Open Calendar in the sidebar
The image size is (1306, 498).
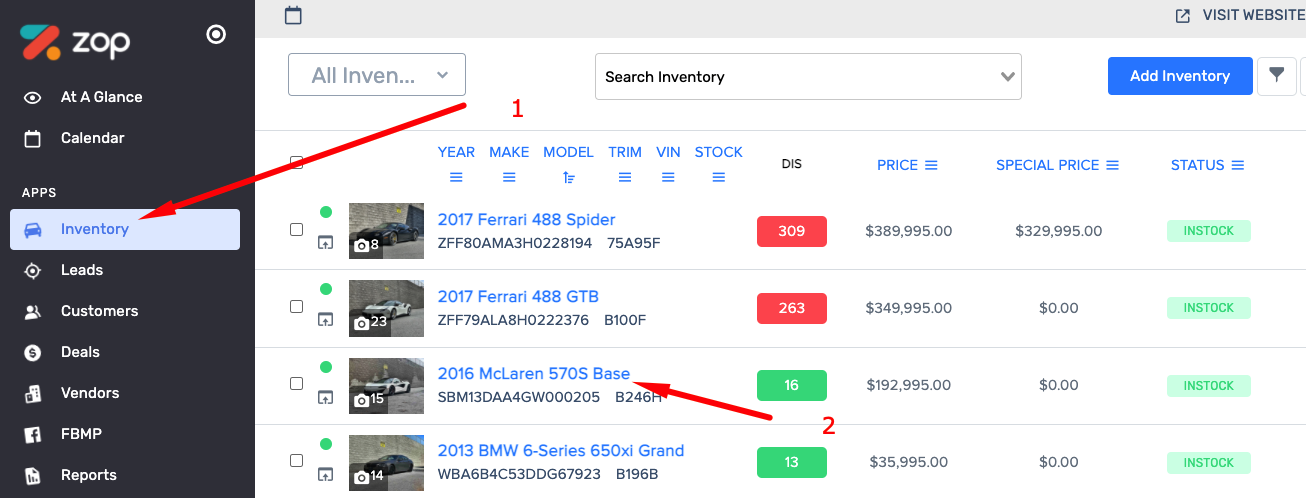coord(92,138)
